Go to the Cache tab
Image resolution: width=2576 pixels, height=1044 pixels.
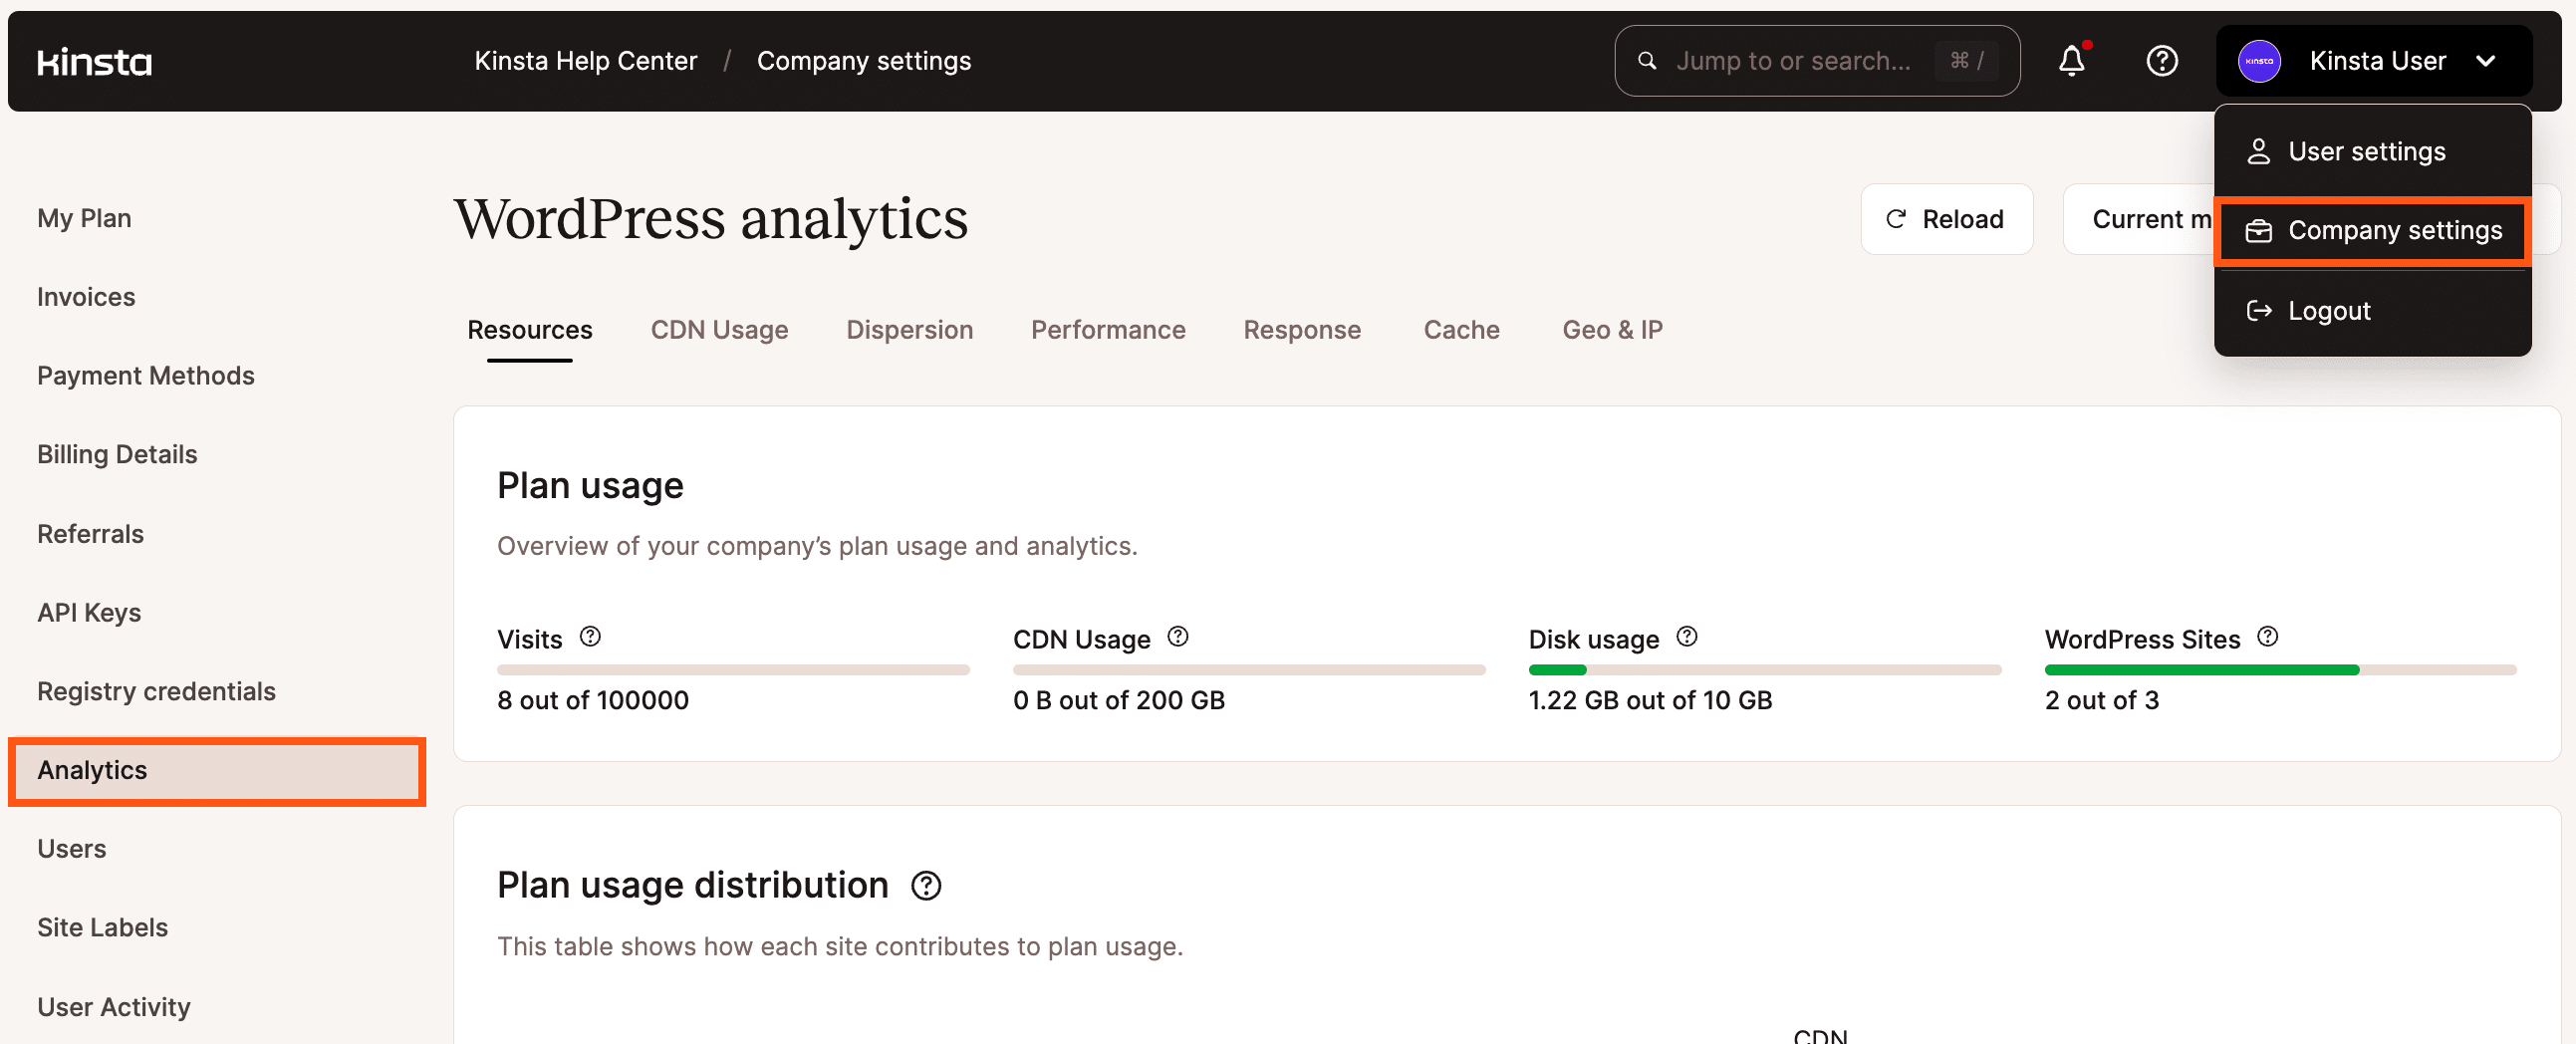1461,330
